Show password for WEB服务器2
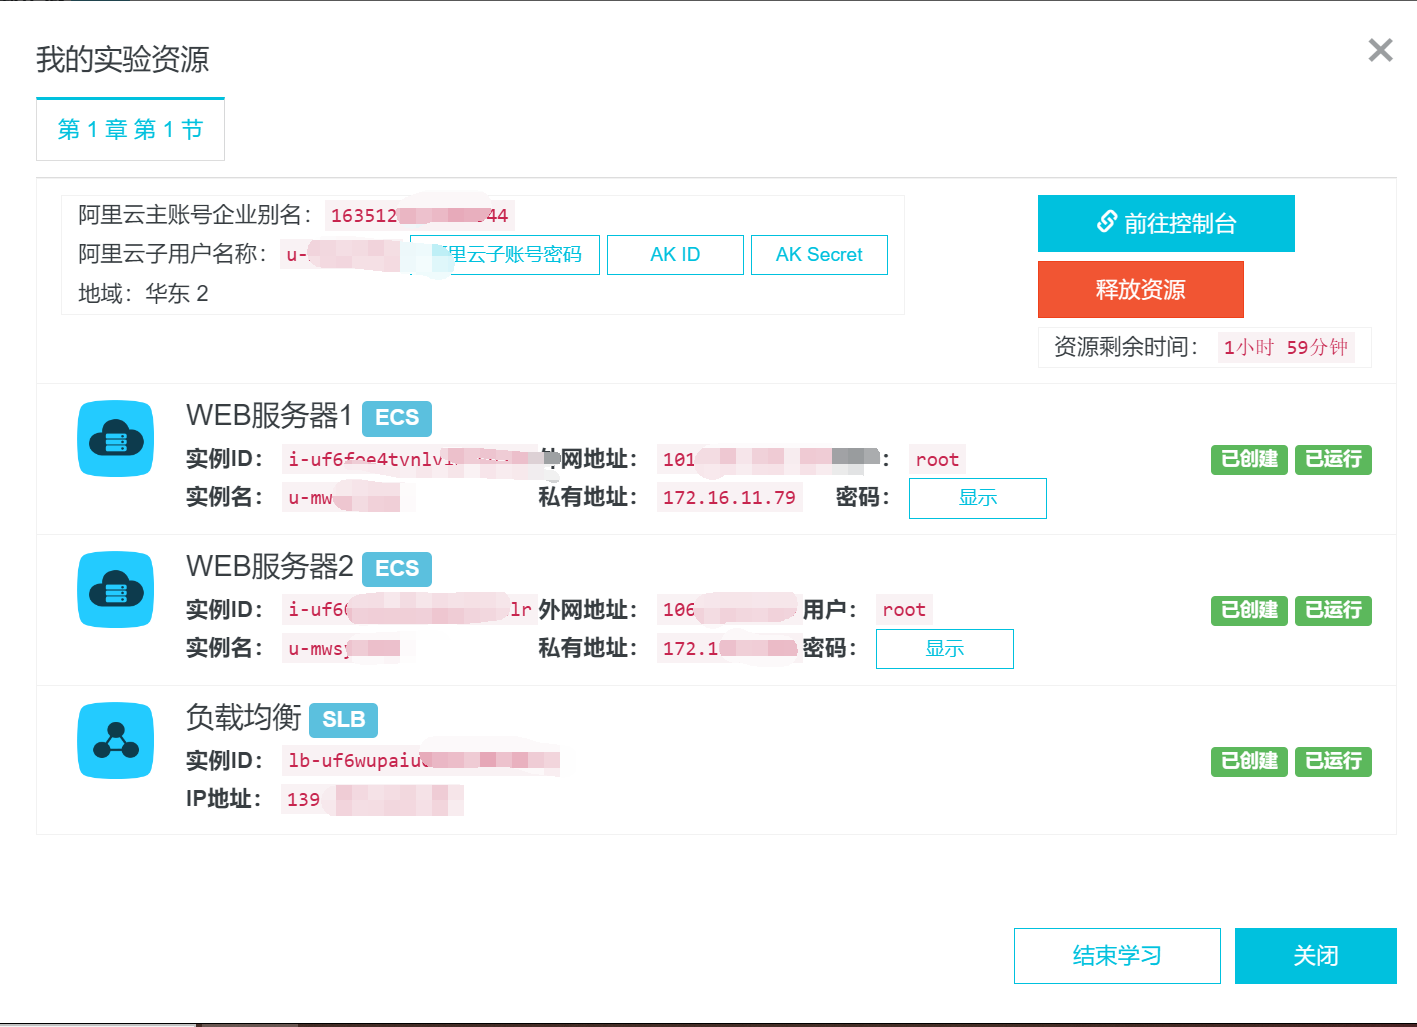 945,649
